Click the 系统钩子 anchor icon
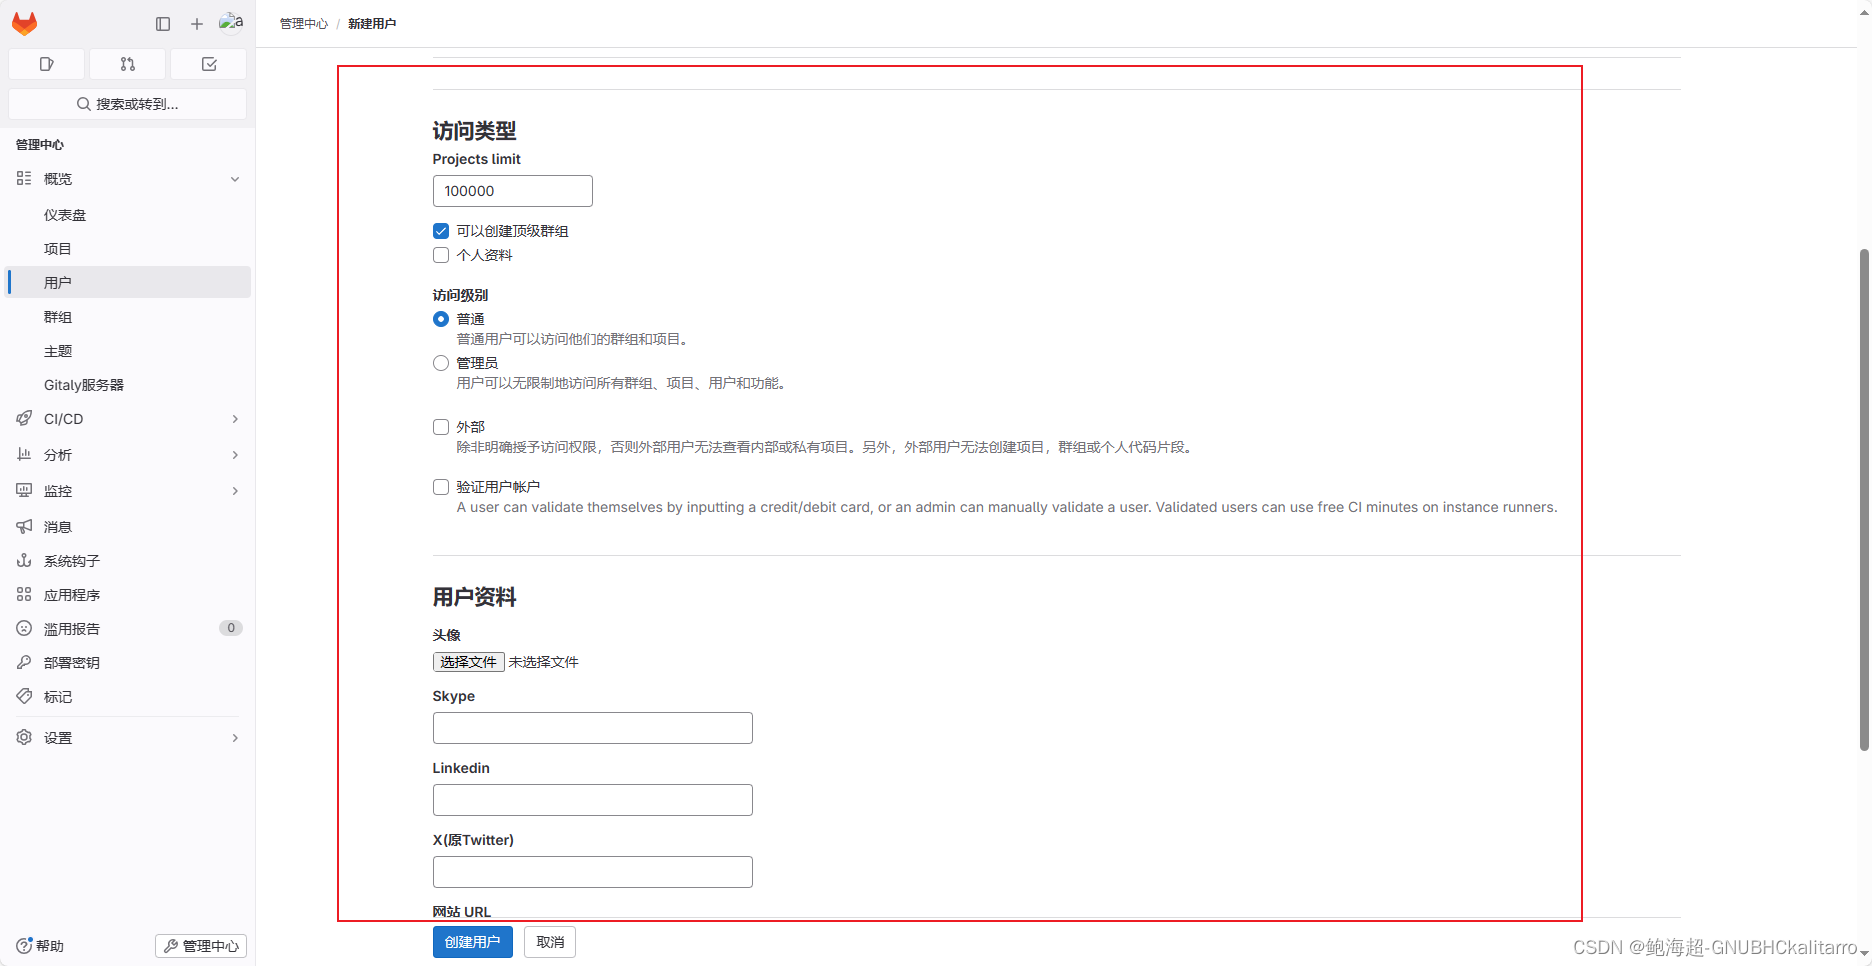1872x966 pixels. pos(24,560)
